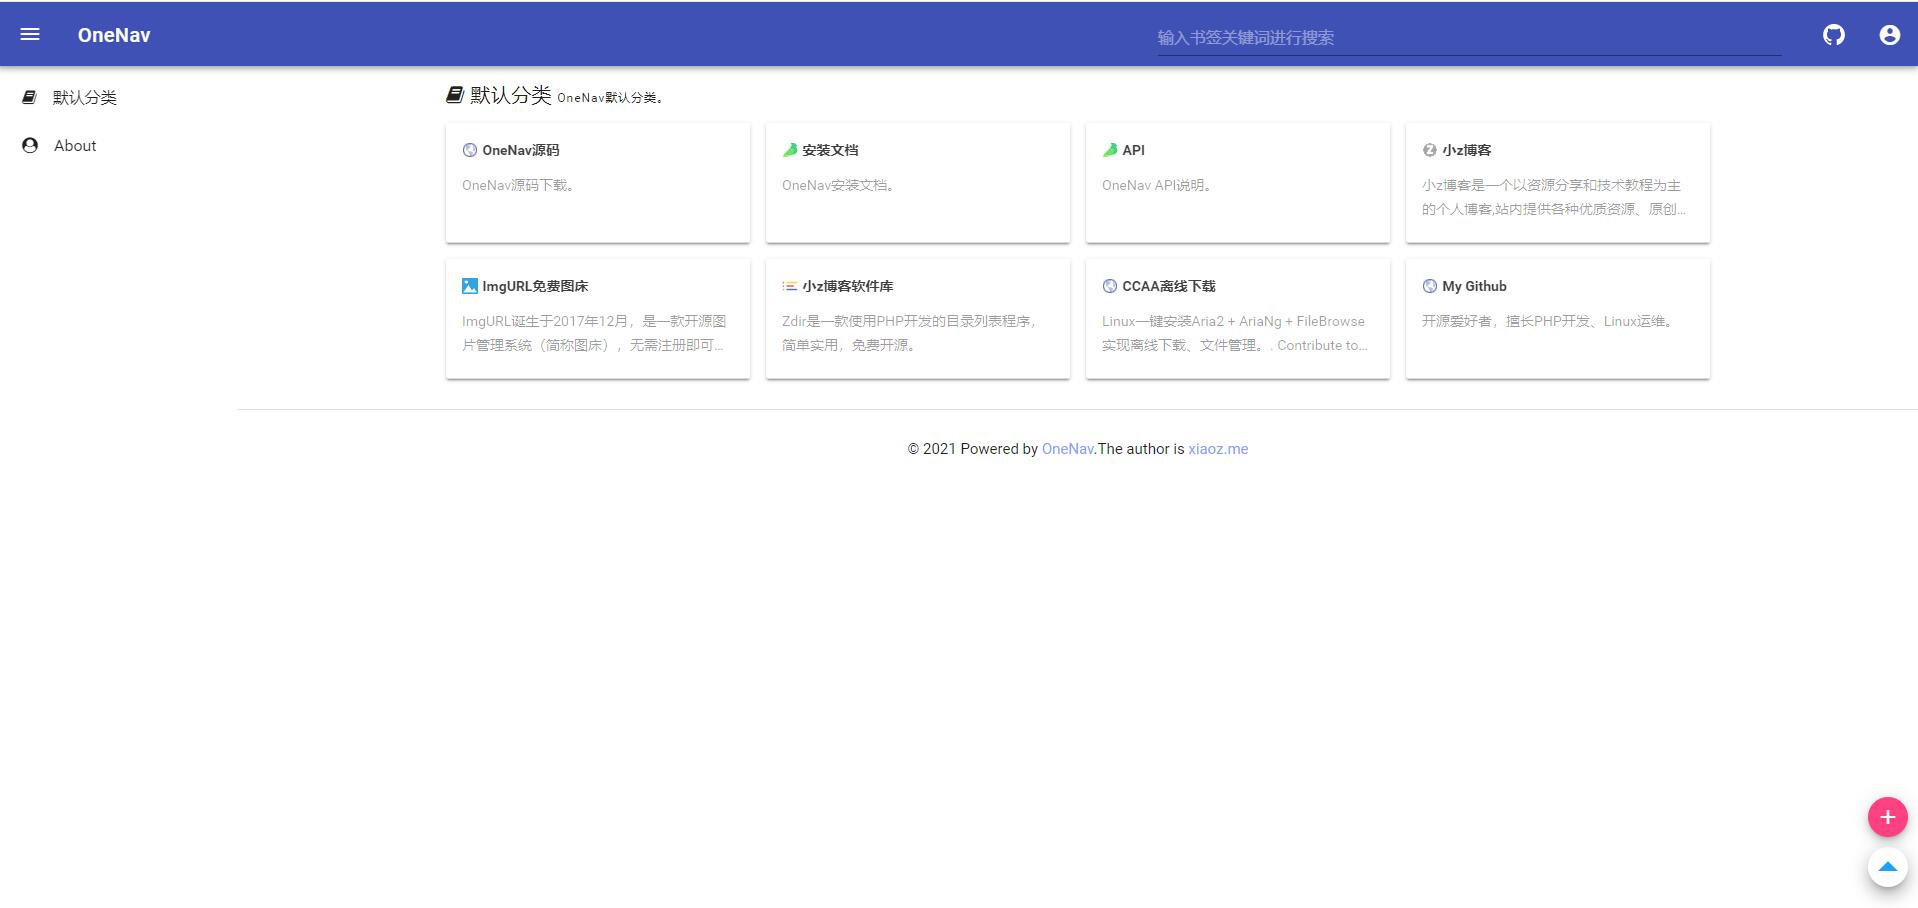1918x908 pixels.
Task: Click the user account icon top right
Action: click(1888, 34)
